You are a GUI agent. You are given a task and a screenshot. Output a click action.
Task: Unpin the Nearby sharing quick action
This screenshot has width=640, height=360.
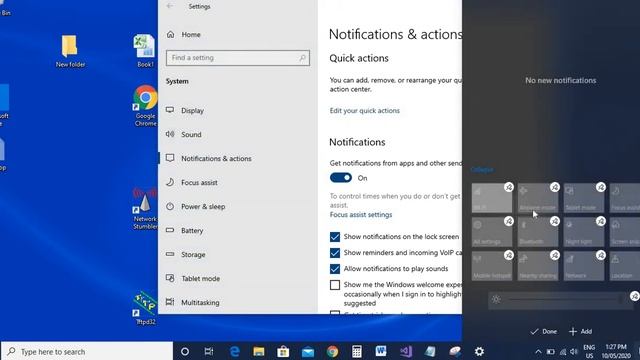click(x=555, y=255)
